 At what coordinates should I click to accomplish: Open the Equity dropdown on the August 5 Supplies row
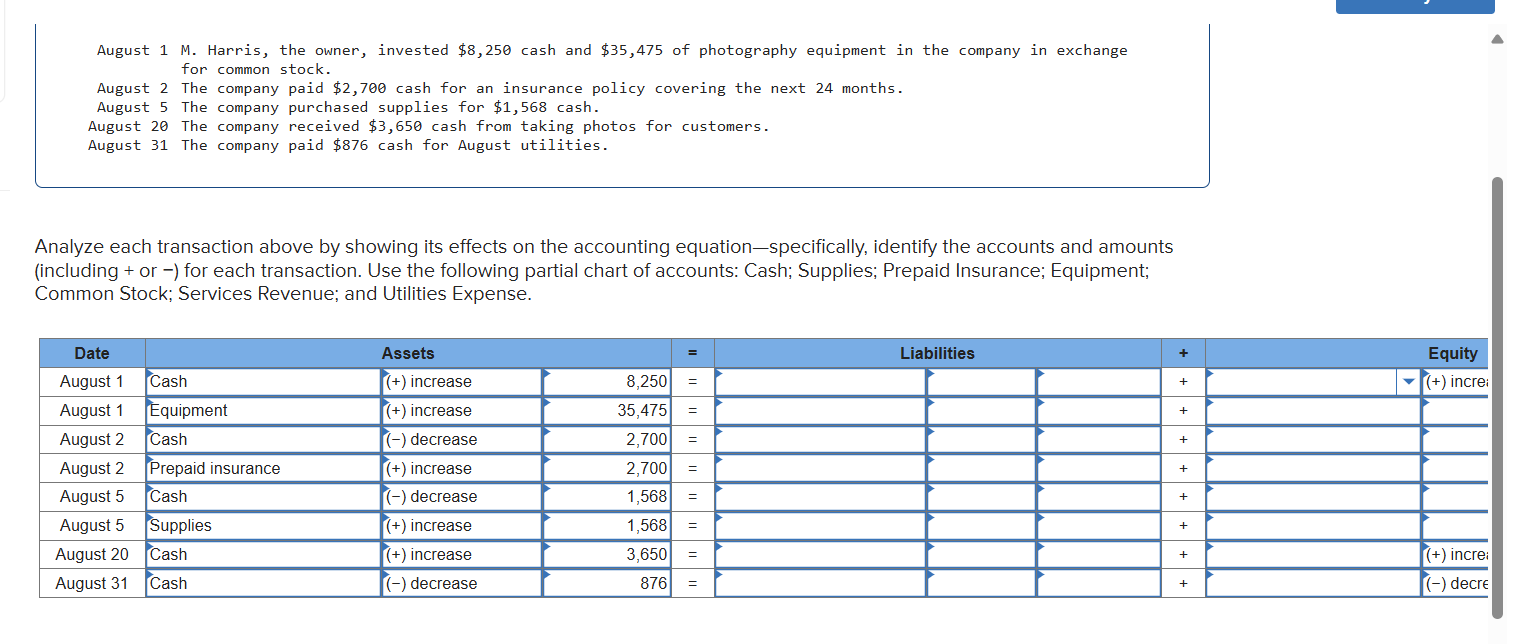click(x=1310, y=525)
